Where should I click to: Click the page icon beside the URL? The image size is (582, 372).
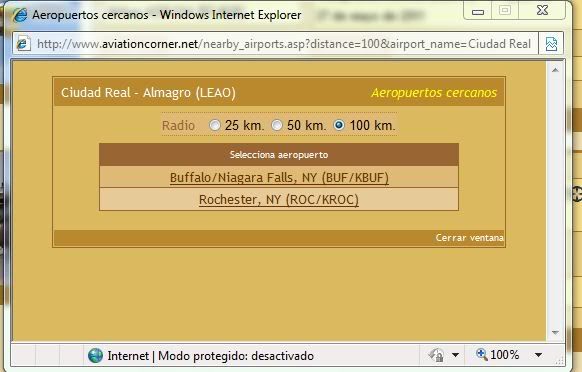click(23, 44)
